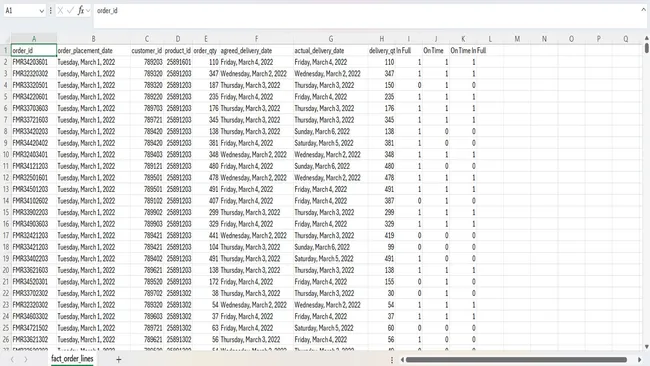Click cell FMR34721502

pyautogui.click(x=34, y=328)
